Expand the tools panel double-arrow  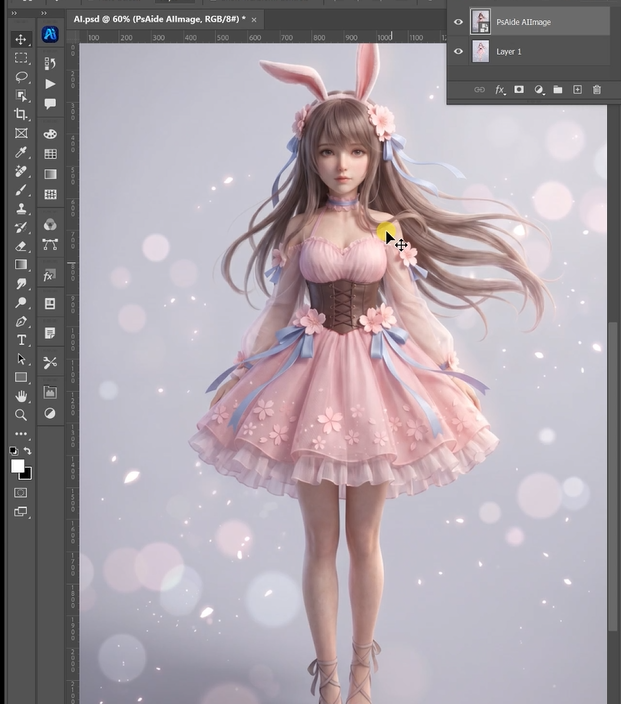point(14,13)
